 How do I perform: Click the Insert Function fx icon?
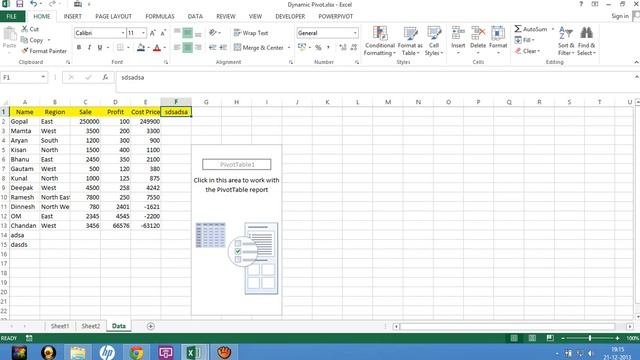point(105,77)
